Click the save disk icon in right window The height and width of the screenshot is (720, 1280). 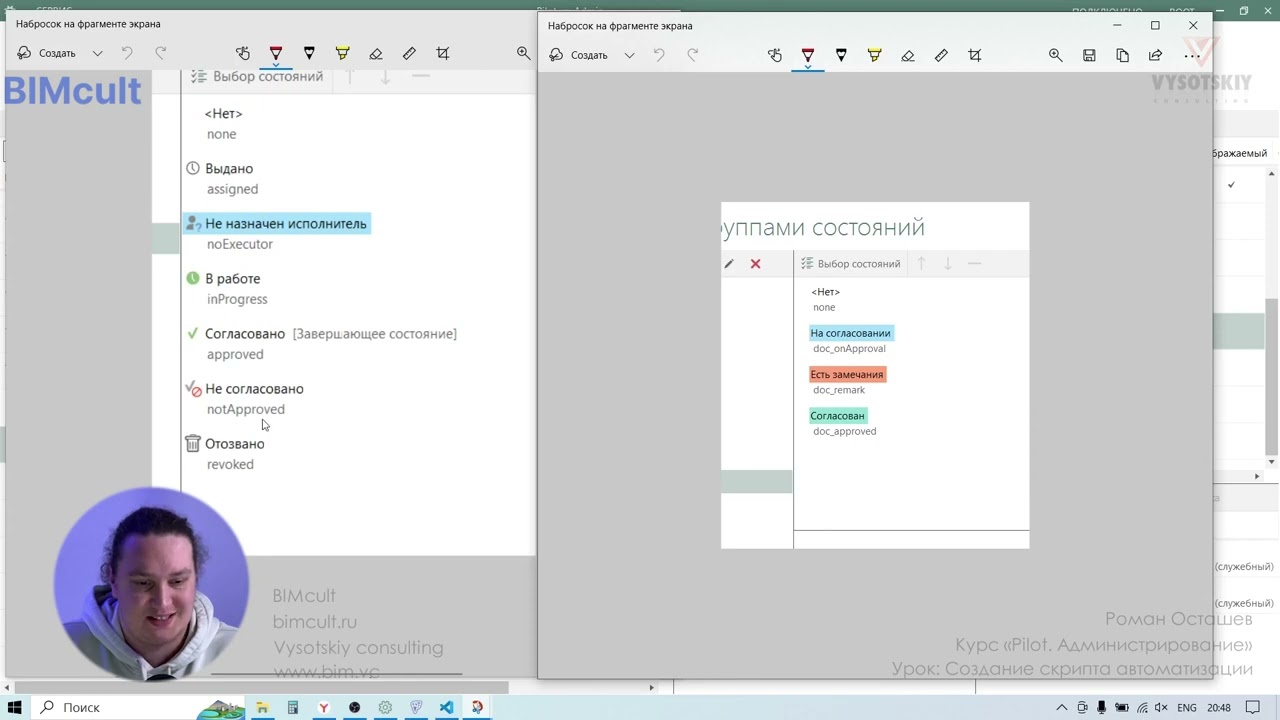pos(1089,55)
